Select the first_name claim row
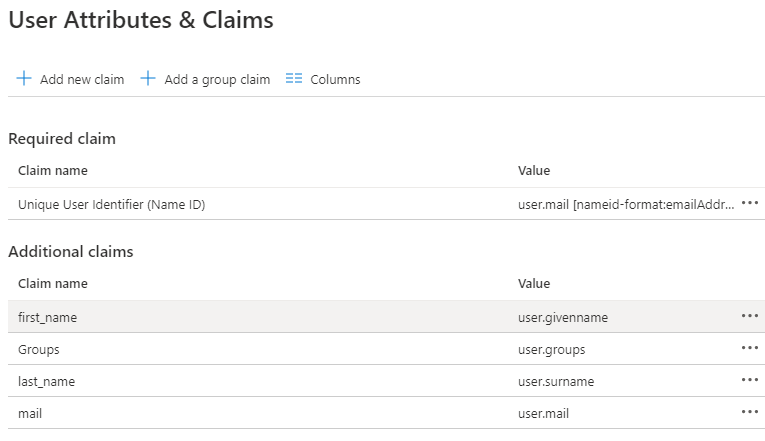 (48, 317)
